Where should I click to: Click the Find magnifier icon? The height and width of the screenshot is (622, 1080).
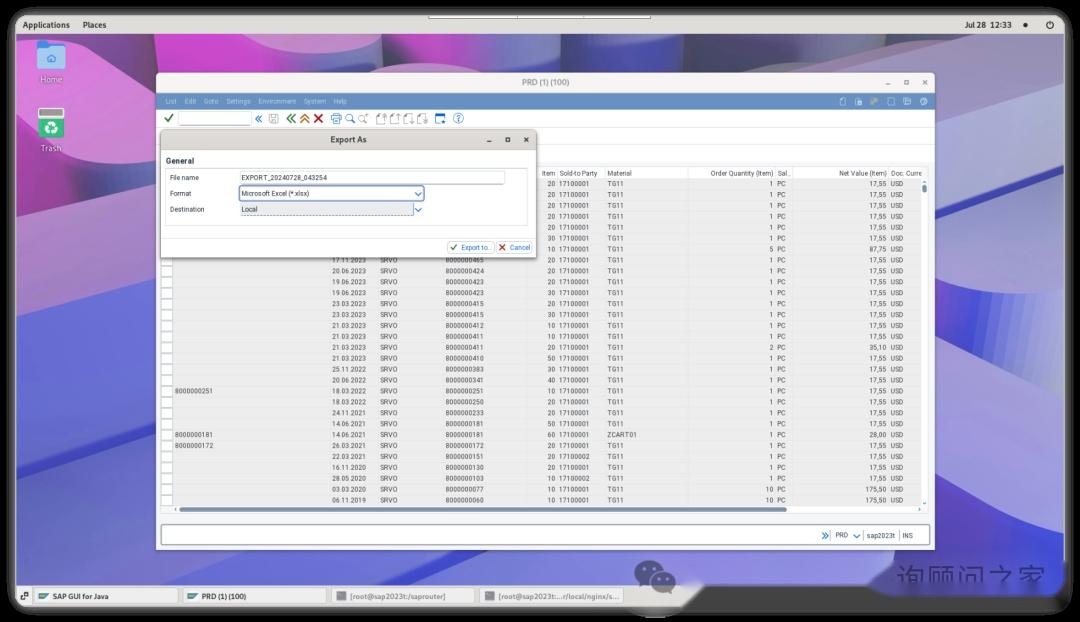[350, 118]
